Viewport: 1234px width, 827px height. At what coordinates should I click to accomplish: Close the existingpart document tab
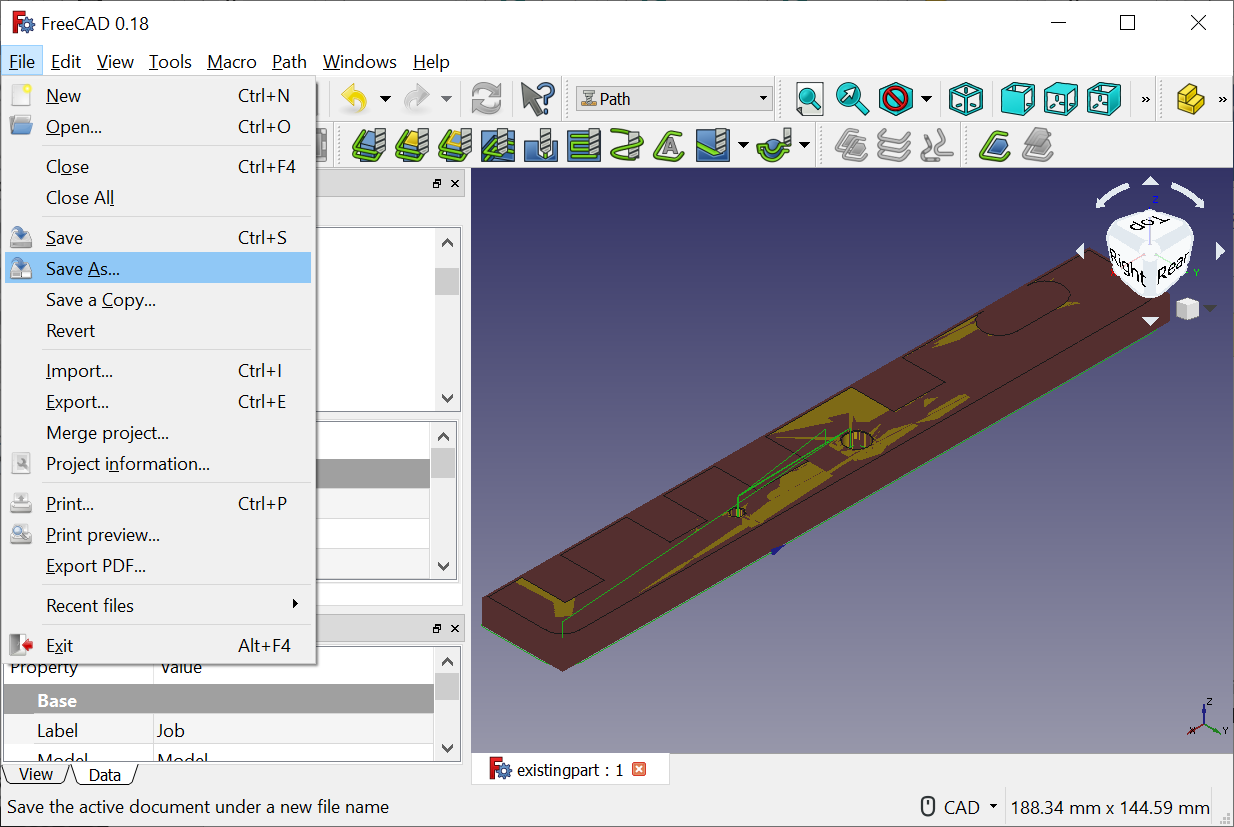click(640, 769)
